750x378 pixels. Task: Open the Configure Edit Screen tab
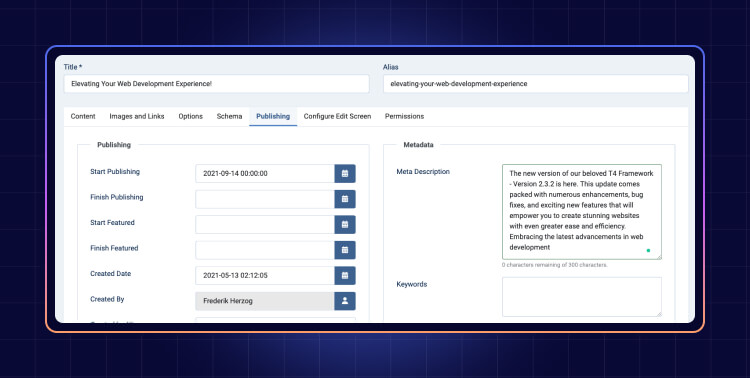(x=337, y=116)
